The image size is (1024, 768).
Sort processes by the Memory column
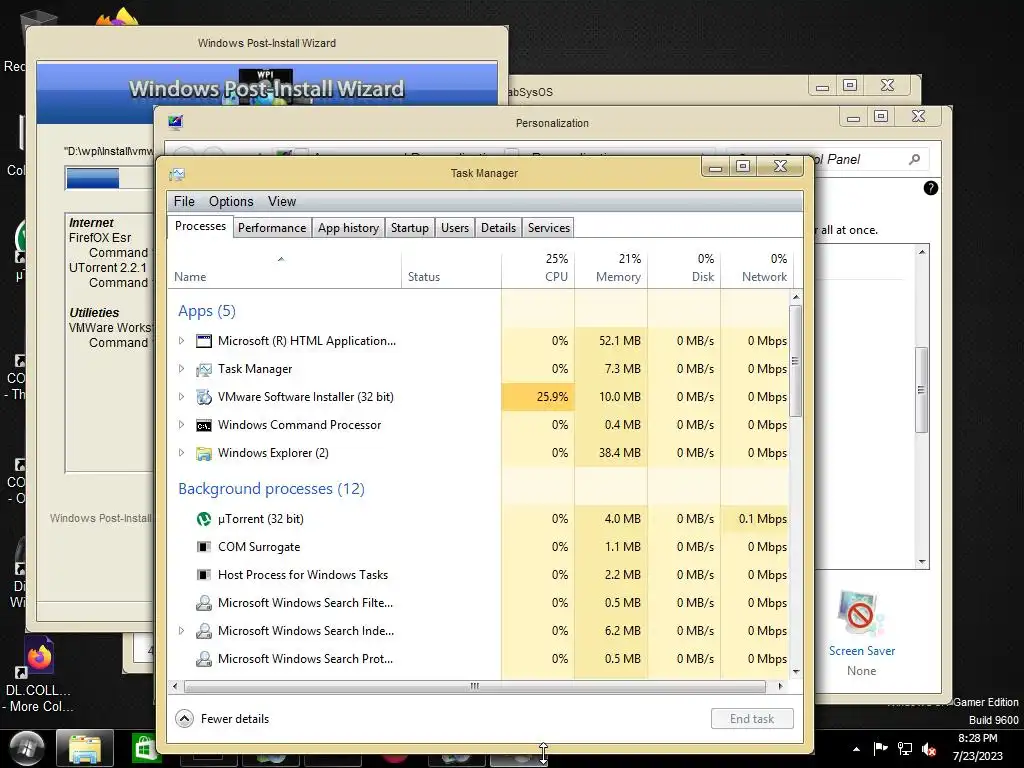point(611,269)
